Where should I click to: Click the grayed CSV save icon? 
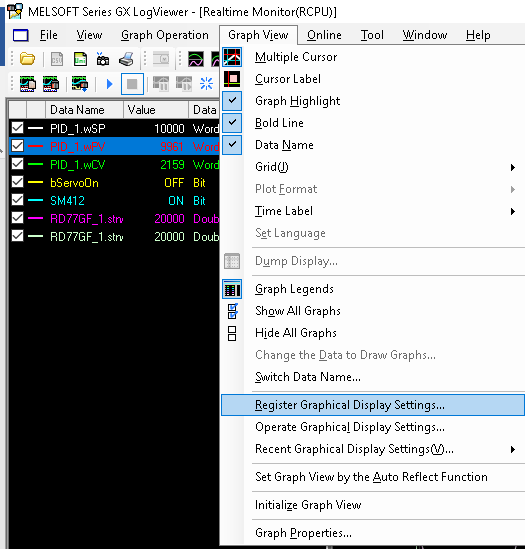(x=57, y=59)
